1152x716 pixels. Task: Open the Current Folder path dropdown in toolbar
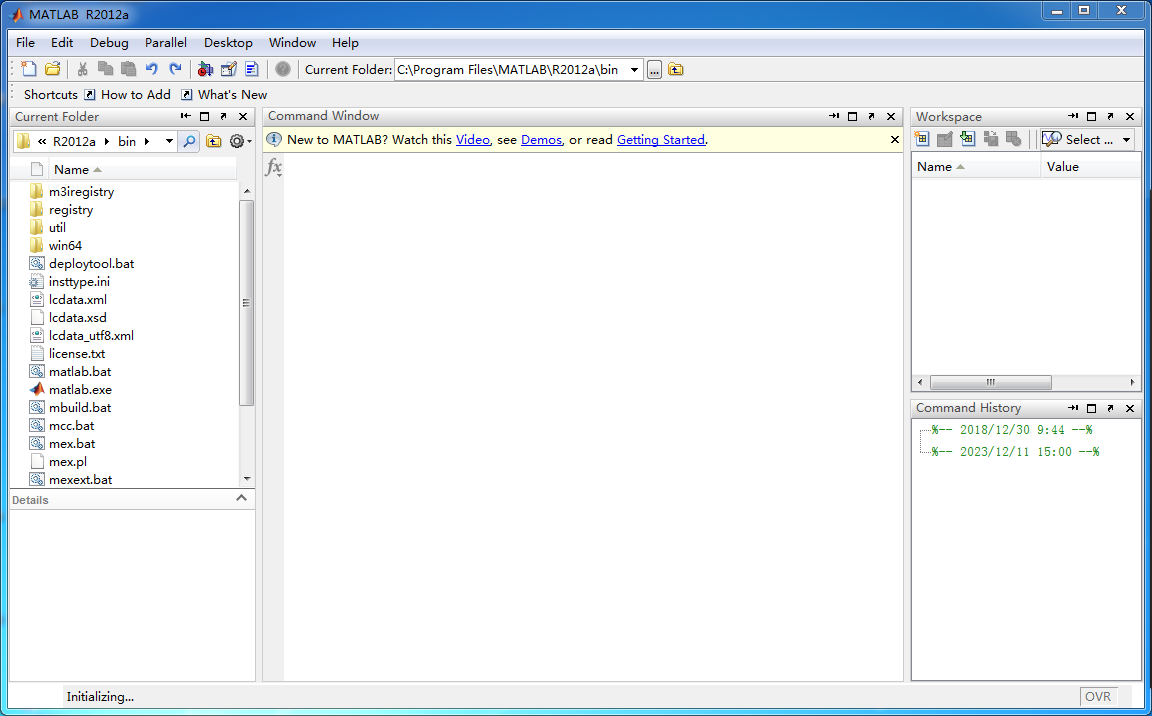(x=635, y=70)
